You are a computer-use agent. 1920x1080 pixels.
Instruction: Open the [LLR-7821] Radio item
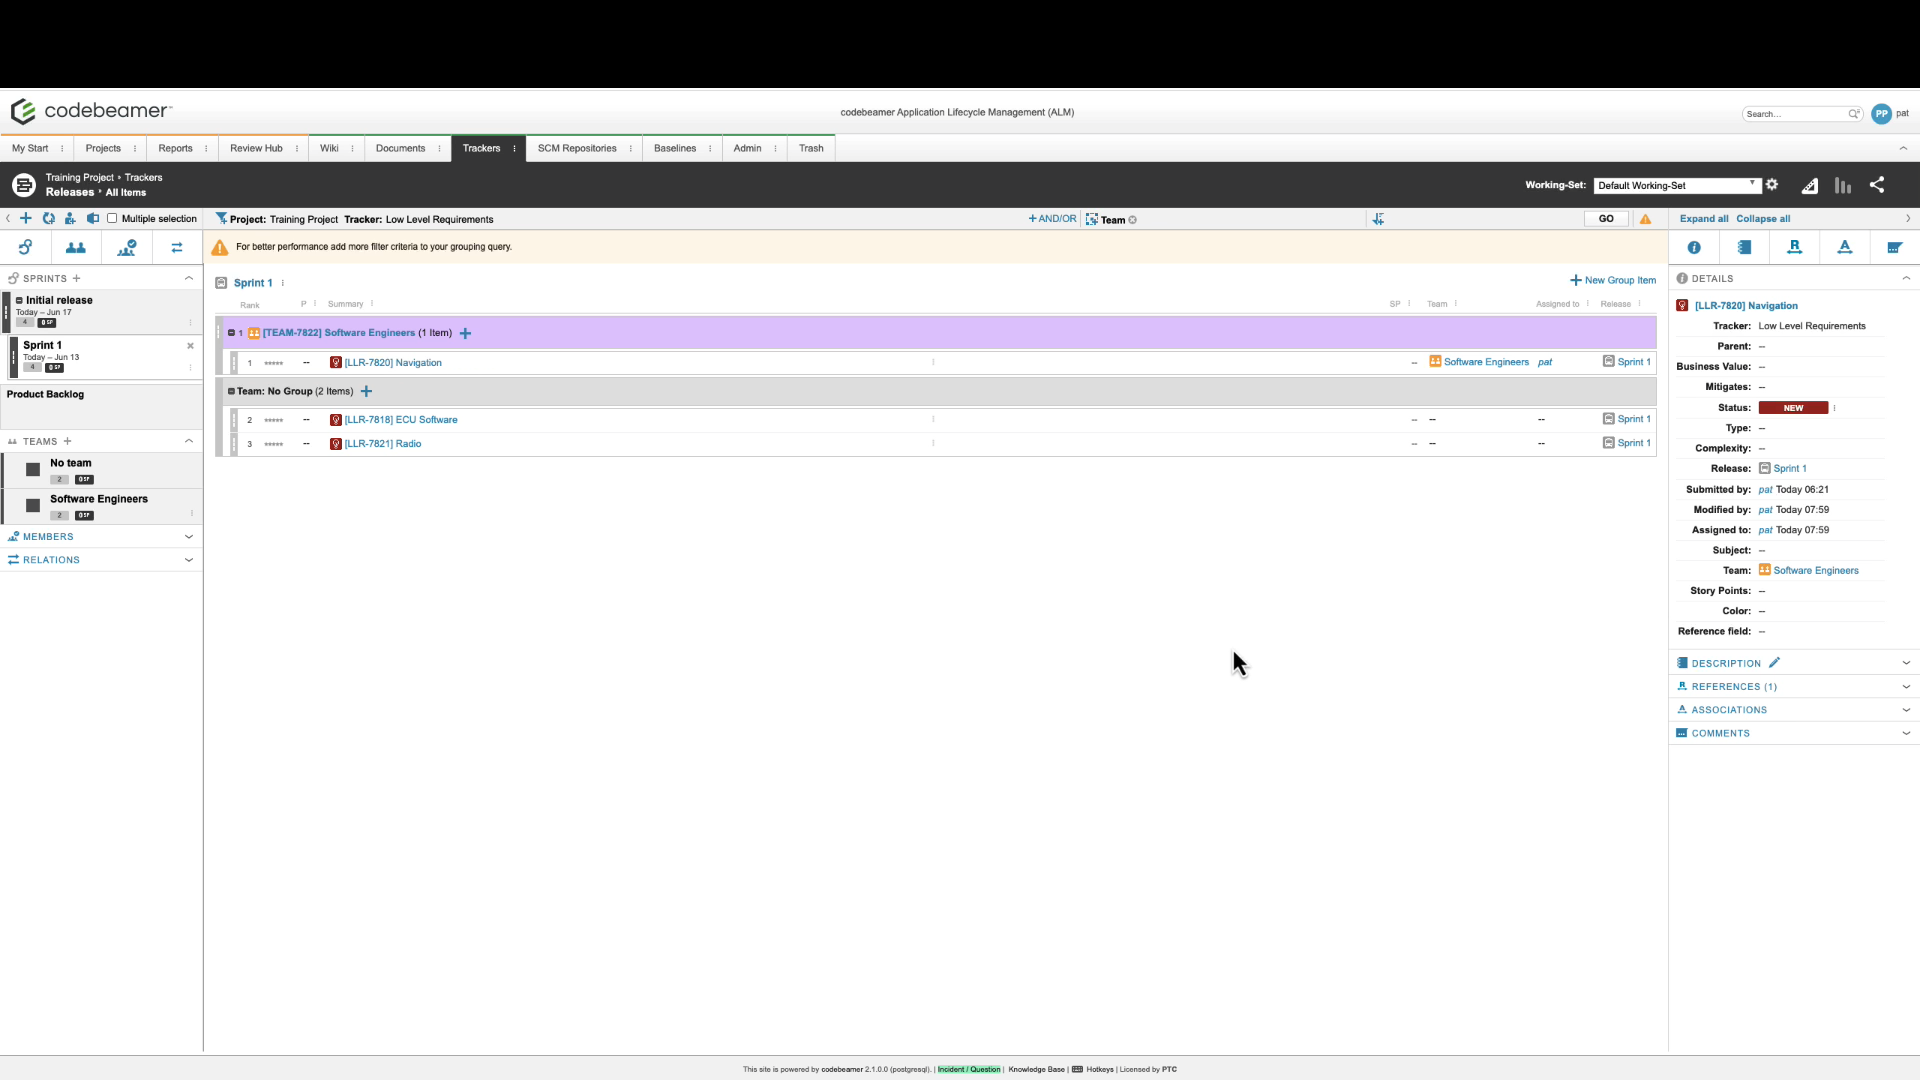tap(383, 444)
